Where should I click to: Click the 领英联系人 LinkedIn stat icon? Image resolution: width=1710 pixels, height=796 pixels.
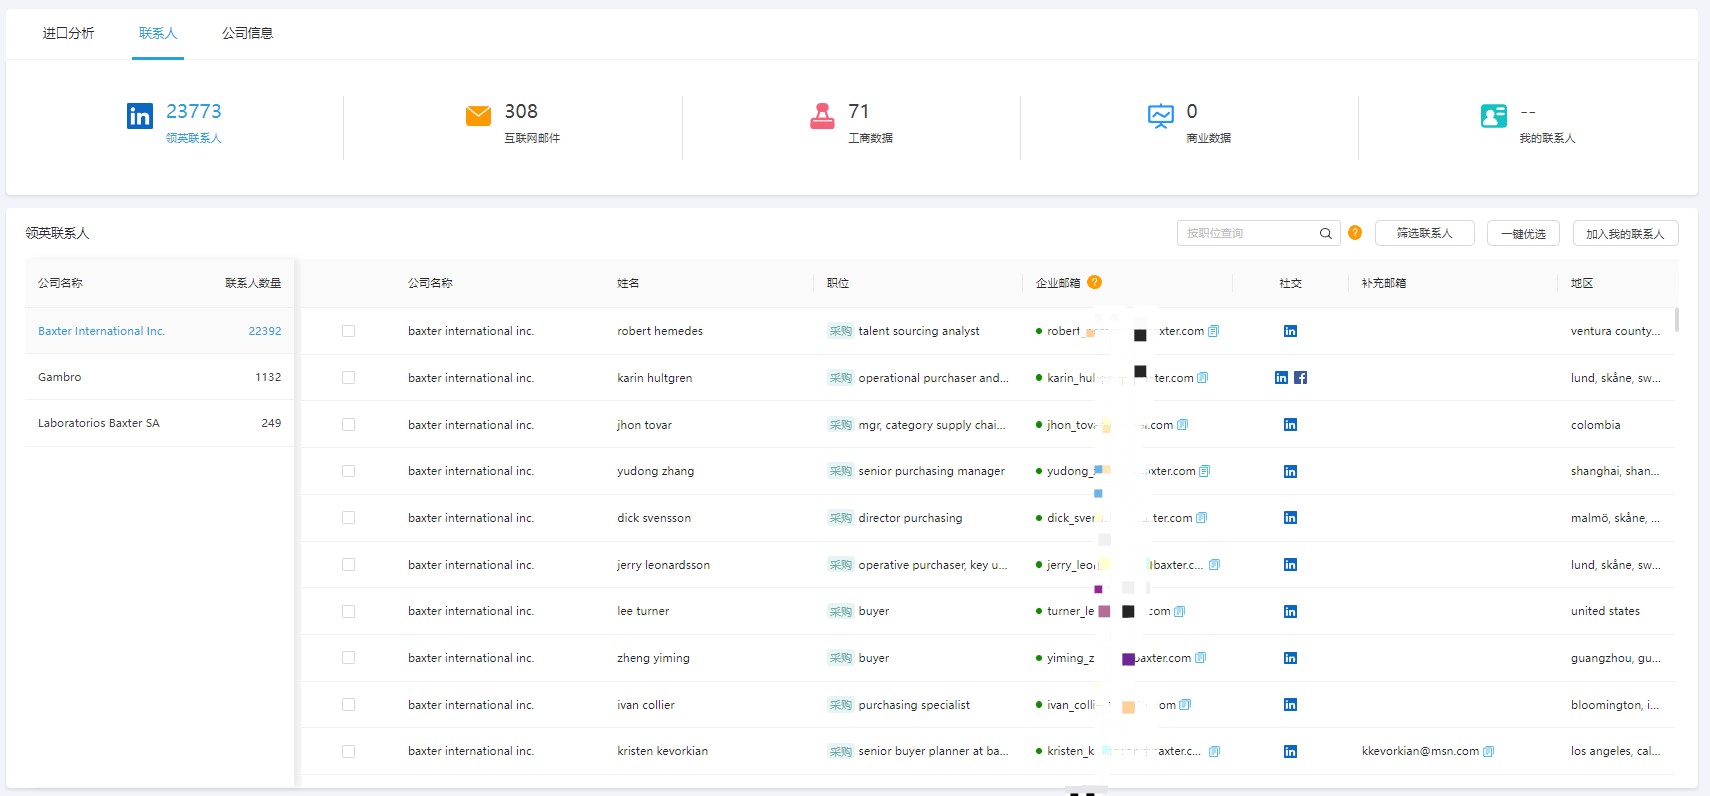(x=140, y=116)
